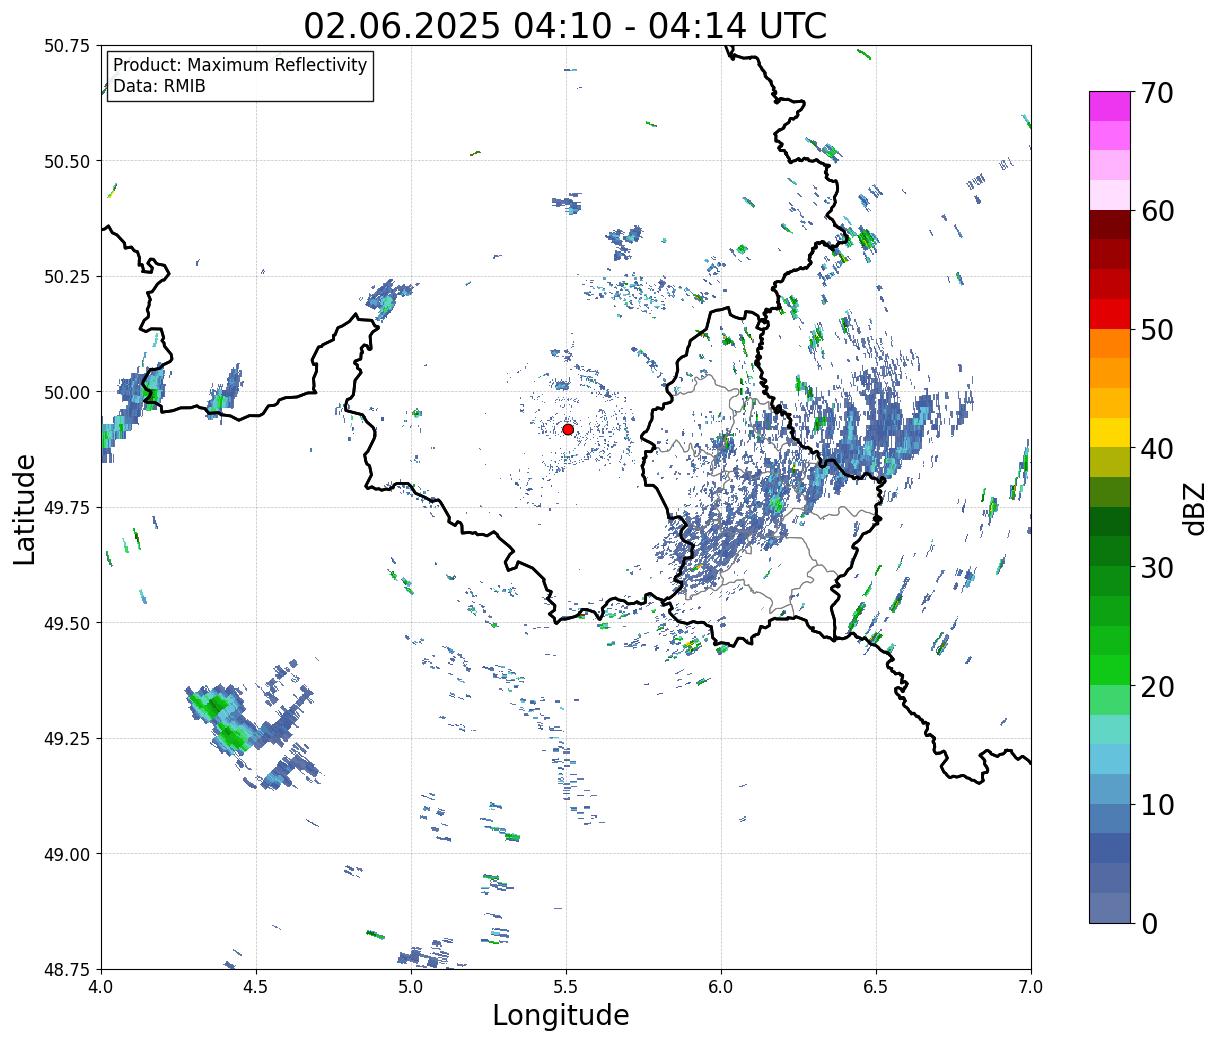This screenshot has width=1219, height=1040.
Task: Click the longitude tick label 4.5
Action: point(256,987)
